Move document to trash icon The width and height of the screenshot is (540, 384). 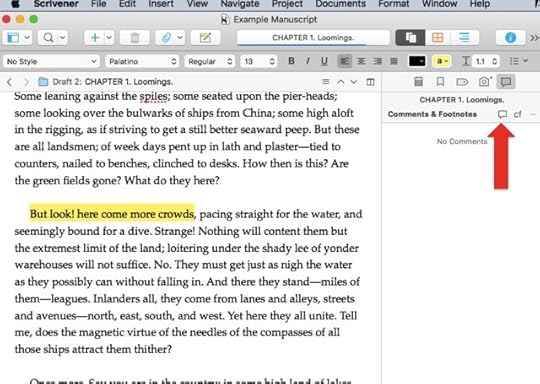[135, 38]
